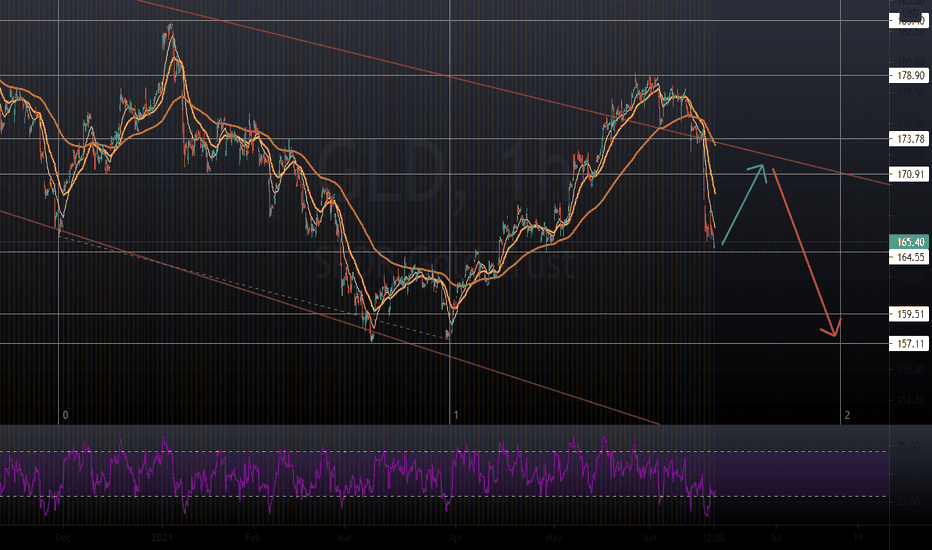
Task: Click the 159.51 price level label
Action: (x=909, y=314)
